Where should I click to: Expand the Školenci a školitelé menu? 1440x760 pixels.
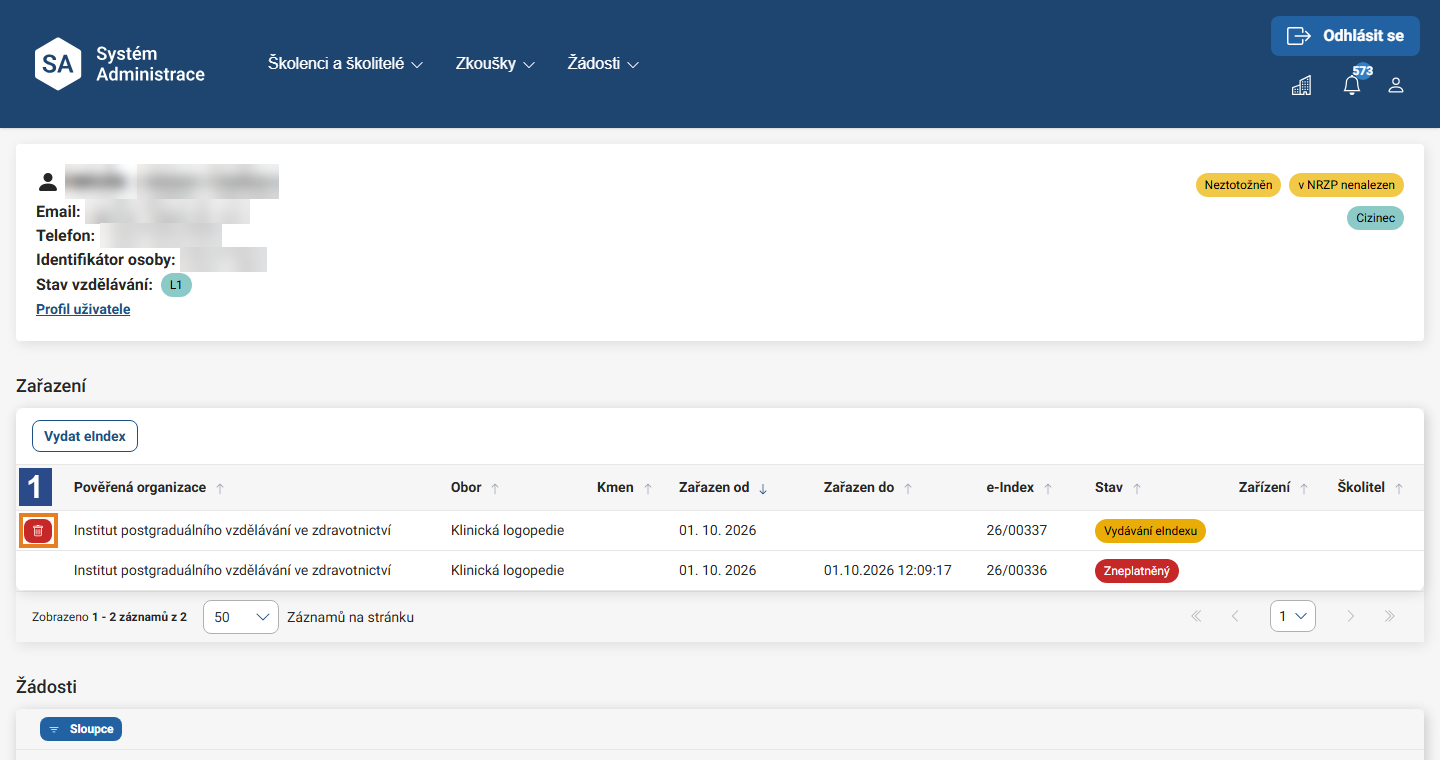[346, 63]
